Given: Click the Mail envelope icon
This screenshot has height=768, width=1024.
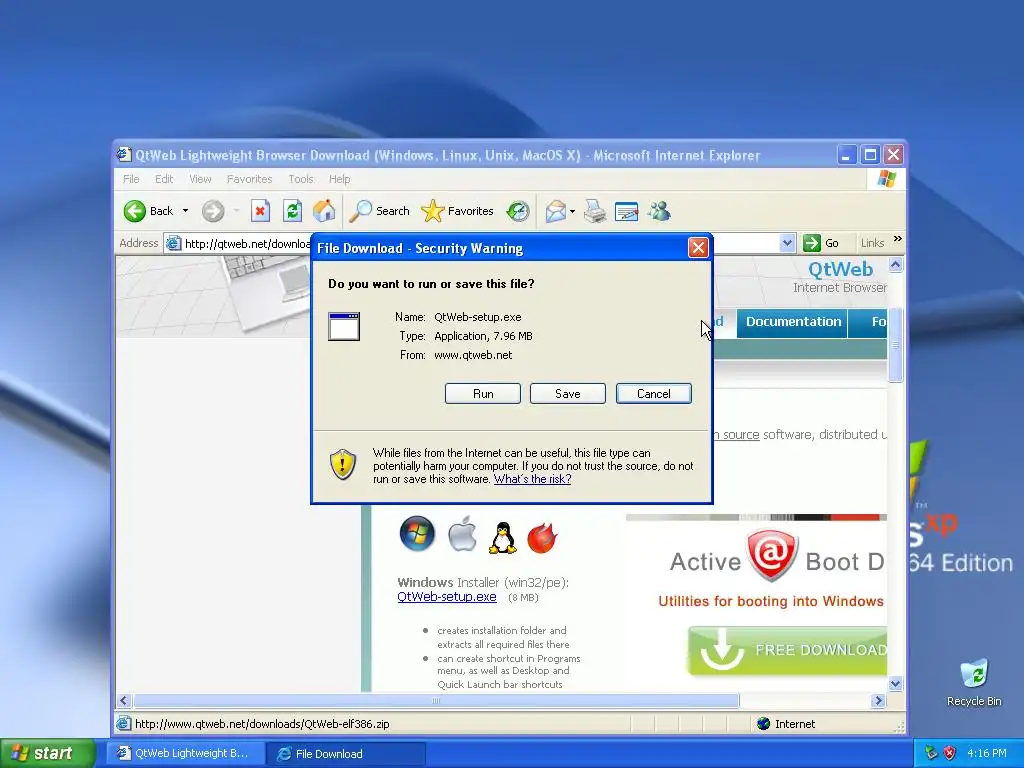Looking at the screenshot, I should click(555, 211).
